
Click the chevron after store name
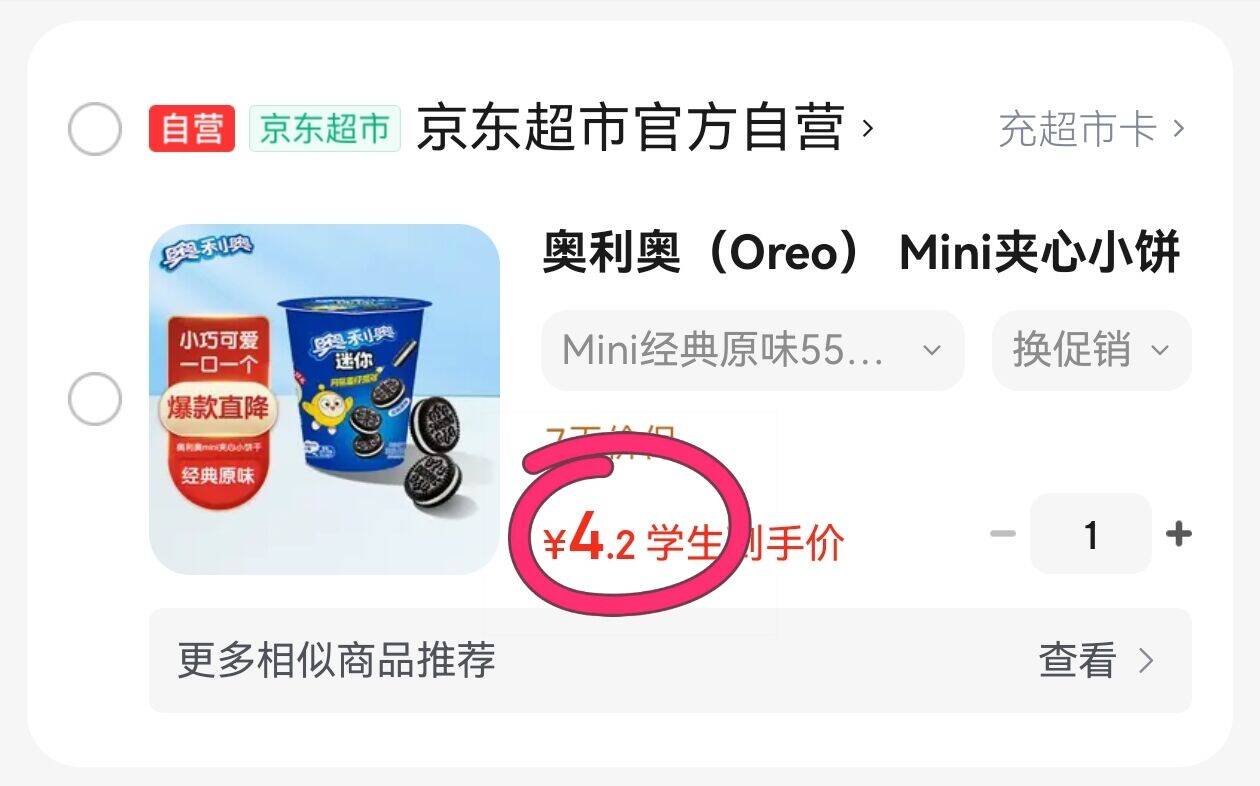[867, 129]
